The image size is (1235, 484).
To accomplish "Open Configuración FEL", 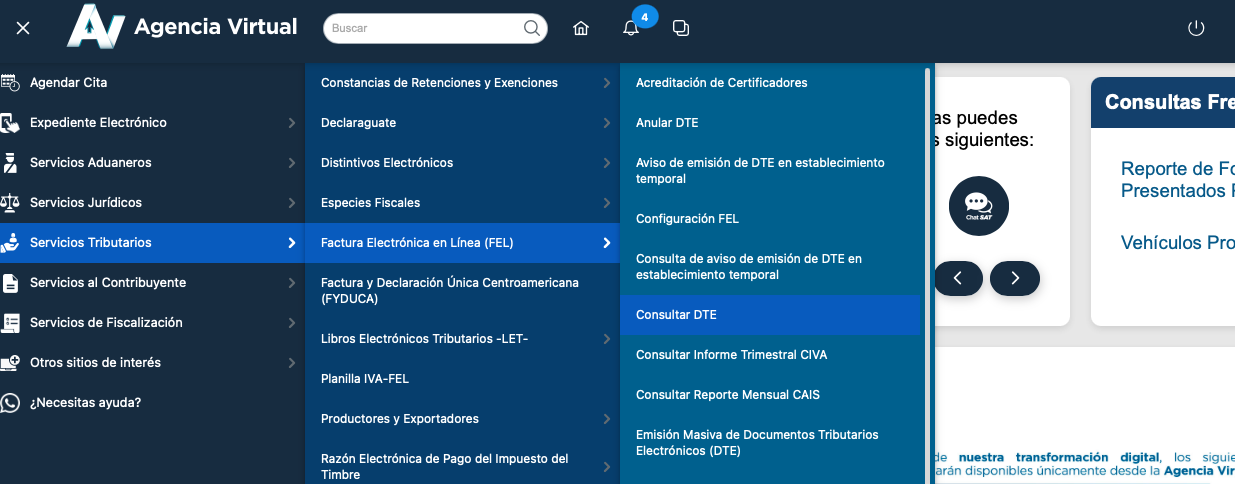I will 770,219.
